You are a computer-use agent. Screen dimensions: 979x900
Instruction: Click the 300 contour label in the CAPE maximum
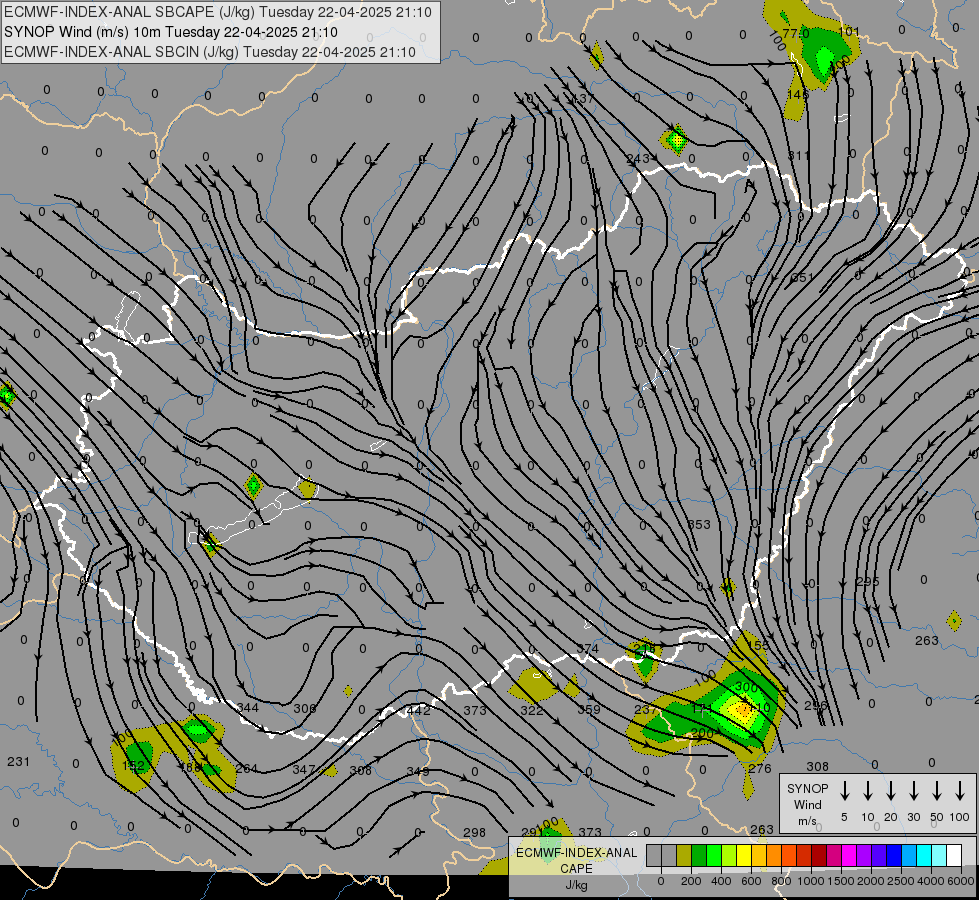coord(746,687)
